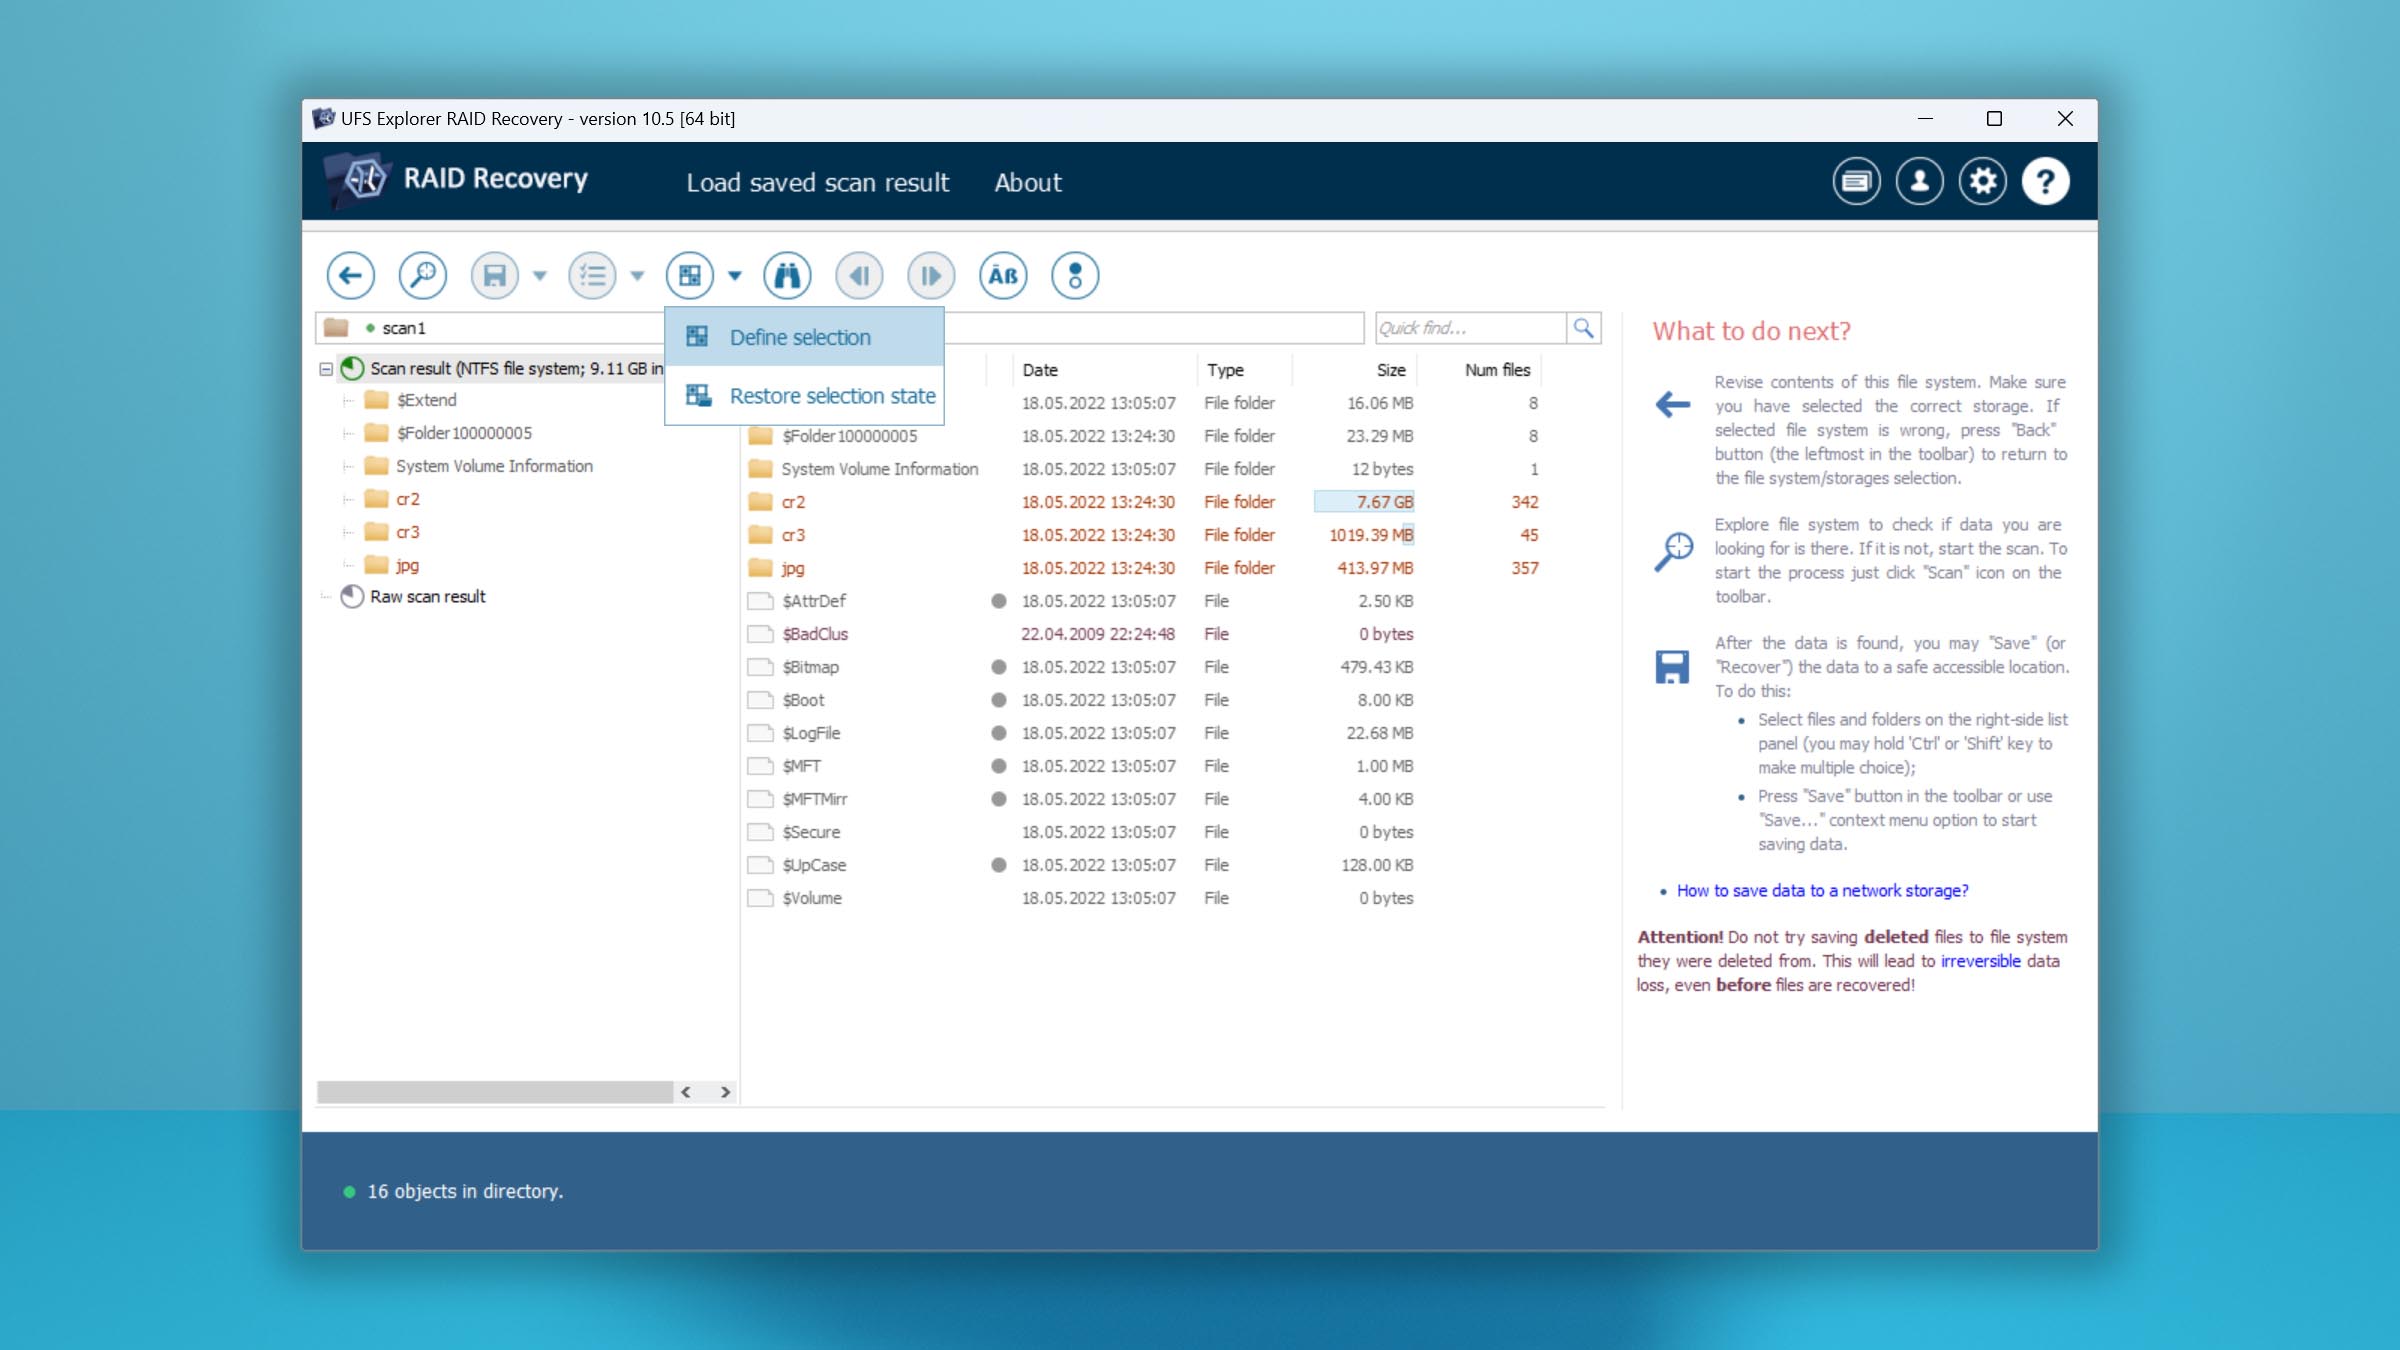Click in the Quick find input field
2400x1350 pixels.
(1470, 328)
